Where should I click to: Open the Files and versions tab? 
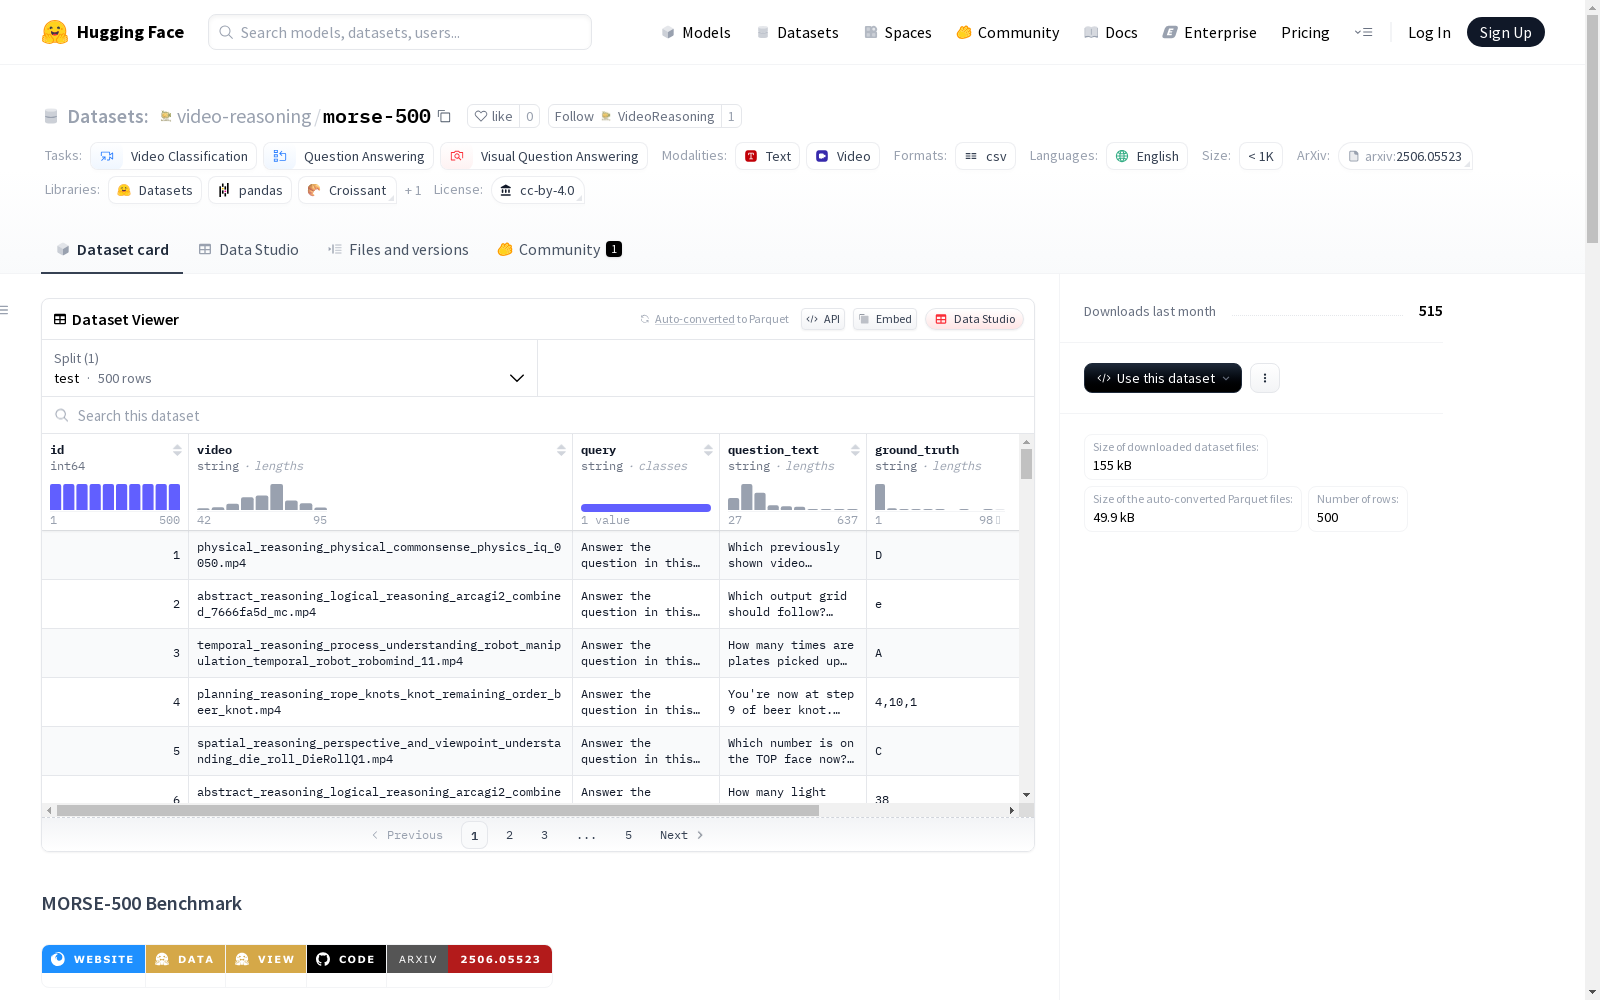pyautogui.click(x=398, y=250)
